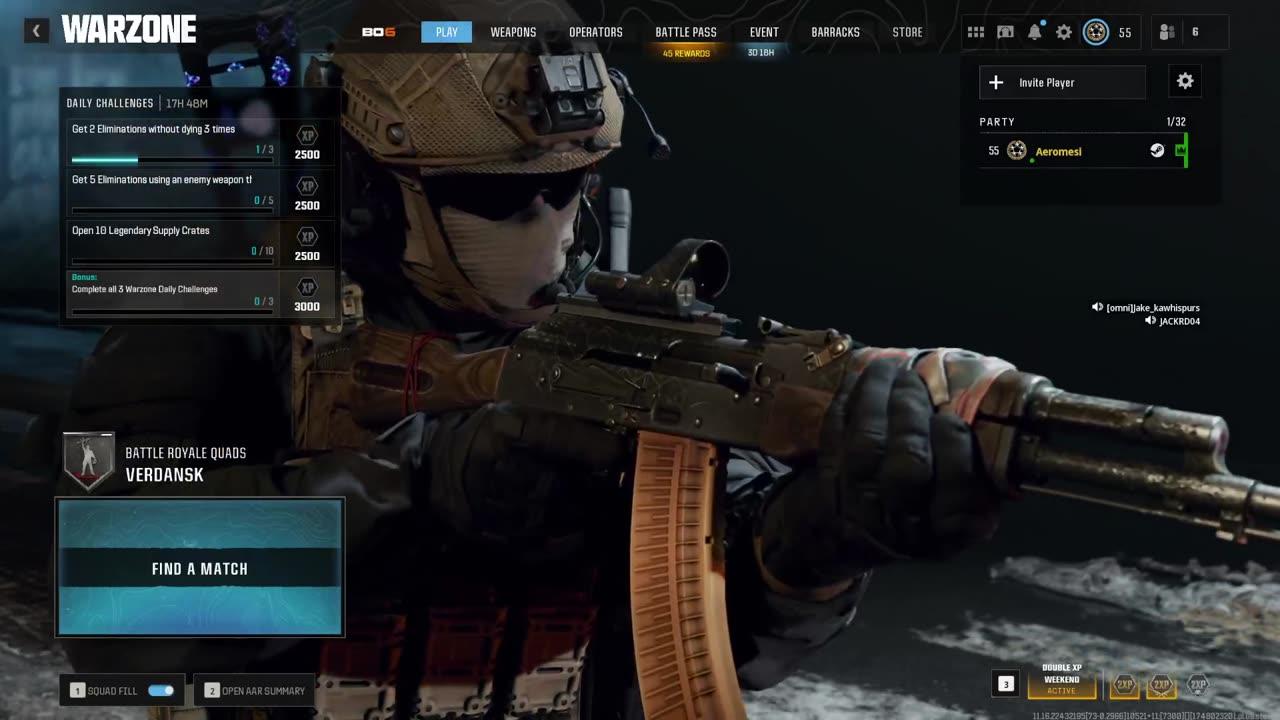Open the WEAPONS tab
This screenshot has height=720, width=1280.
513,32
